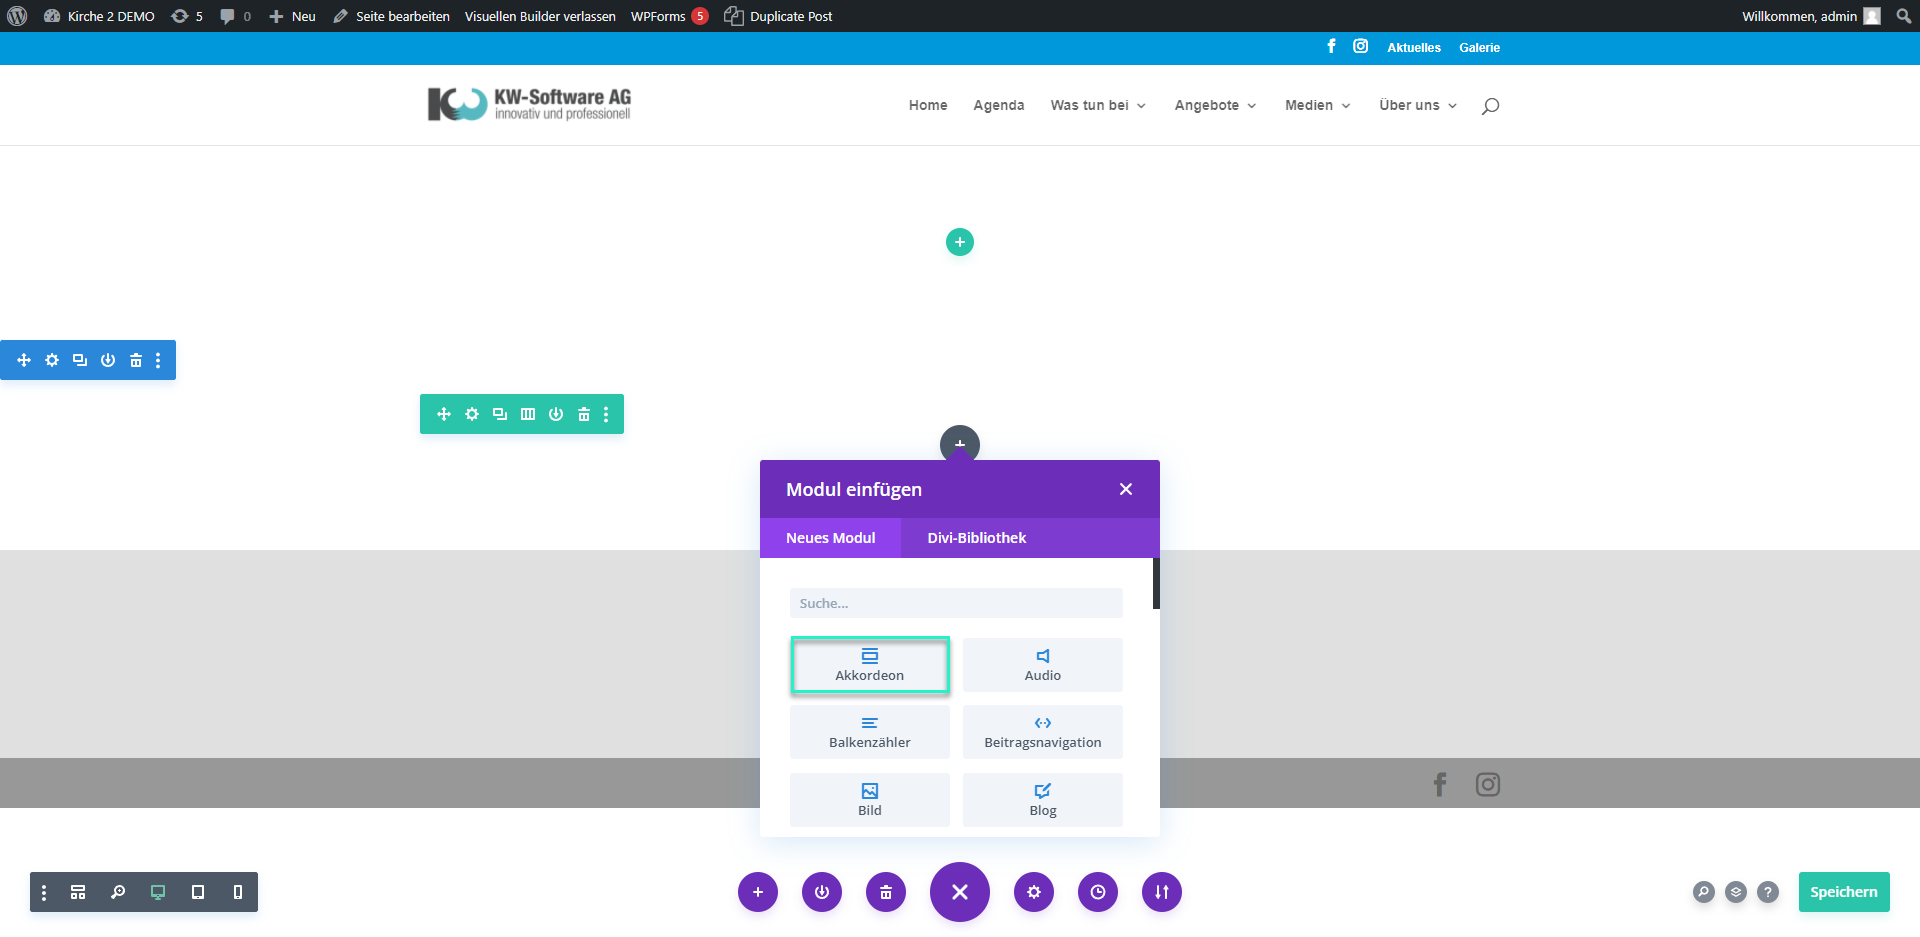
Task: Click the Speichern button
Action: (1843, 892)
